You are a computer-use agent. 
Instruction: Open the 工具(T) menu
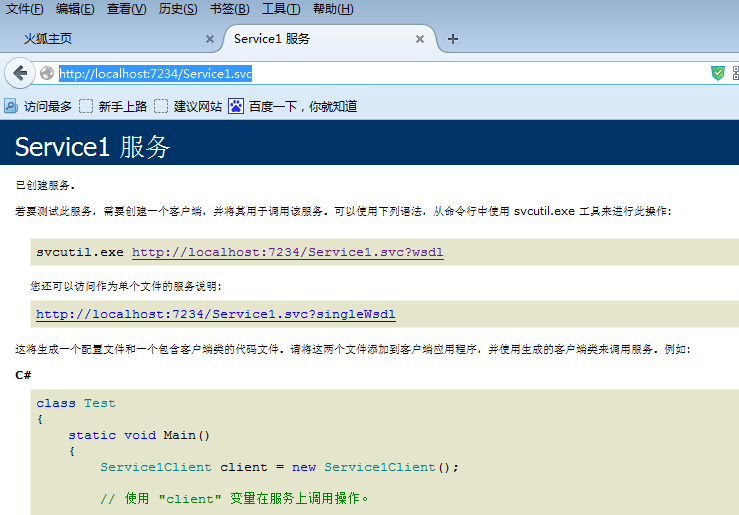point(281,9)
